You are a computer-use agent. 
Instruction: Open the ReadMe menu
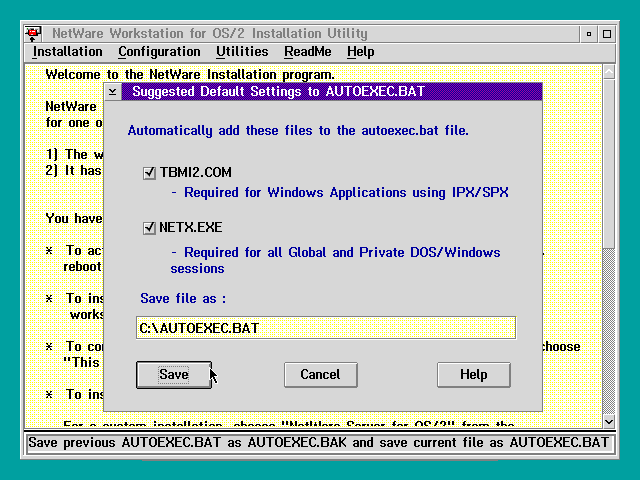tap(308, 52)
